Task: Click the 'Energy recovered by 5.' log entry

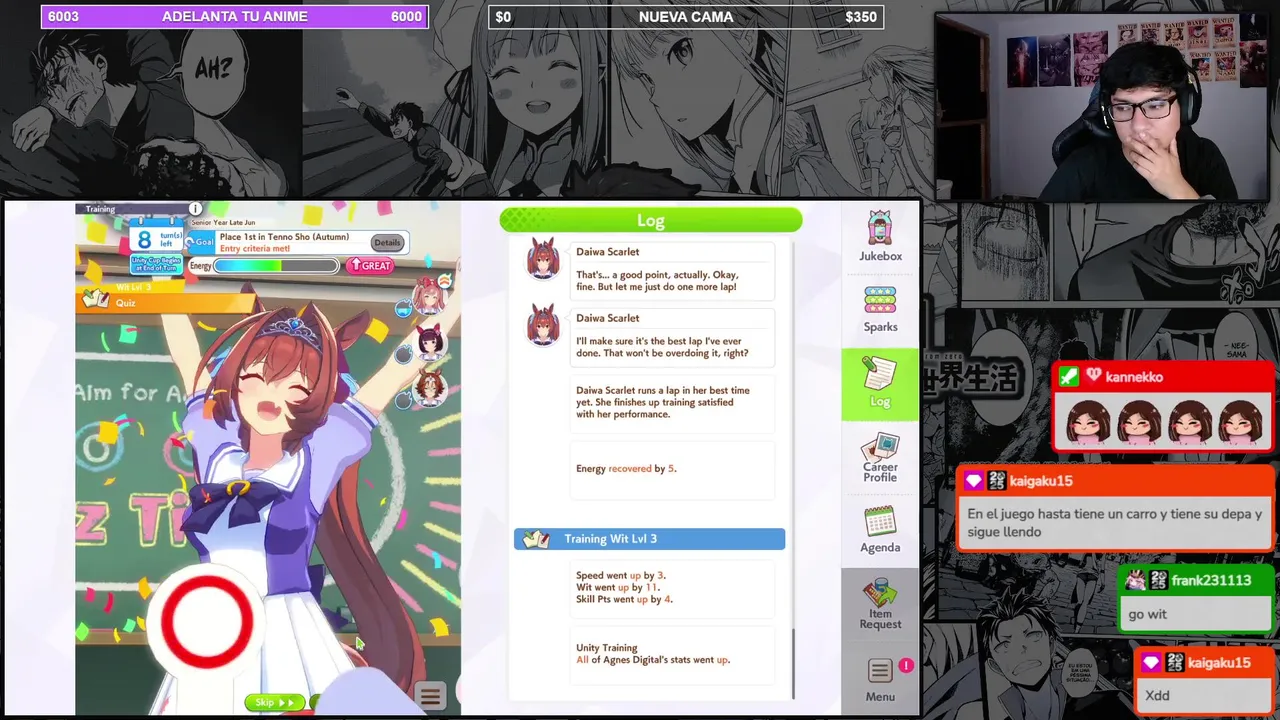Action: [626, 468]
